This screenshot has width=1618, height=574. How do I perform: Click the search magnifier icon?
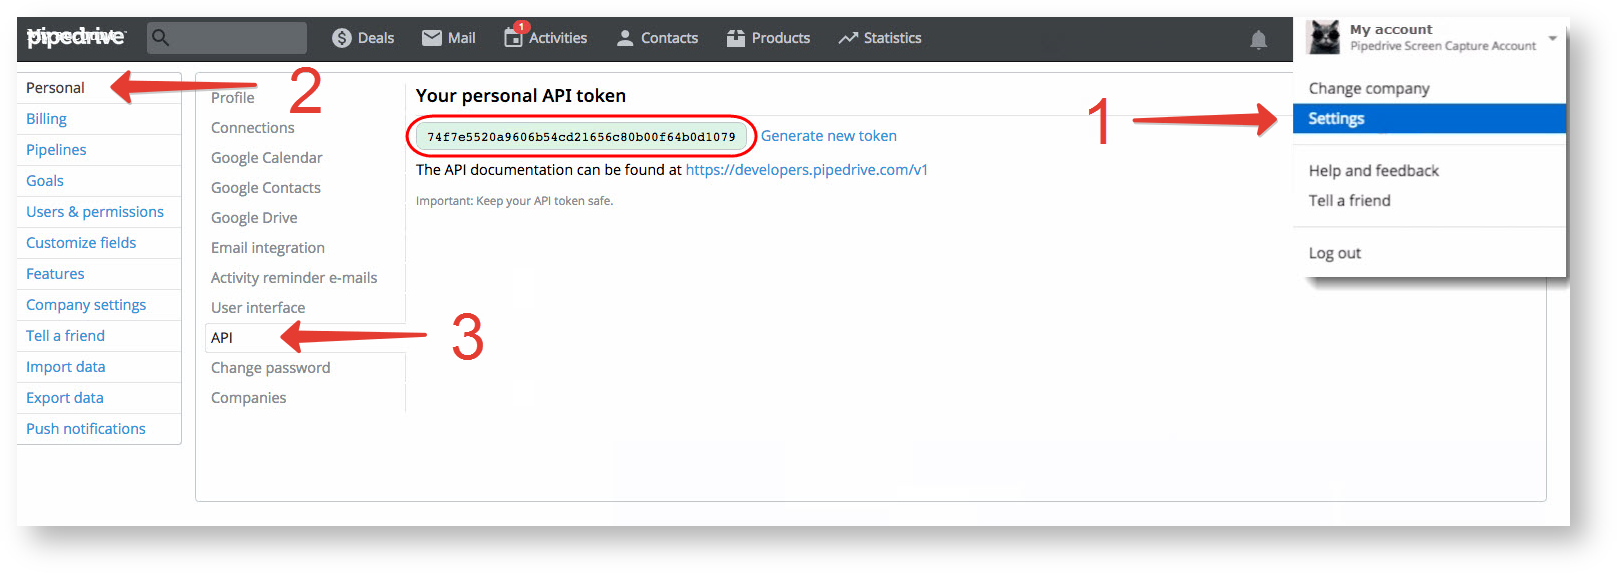click(160, 38)
